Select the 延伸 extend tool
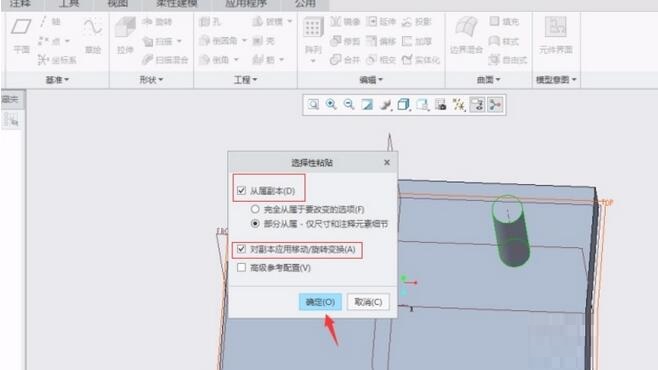Image resolution: width=658 pixels, height=370 pixels. coord(381,22)
